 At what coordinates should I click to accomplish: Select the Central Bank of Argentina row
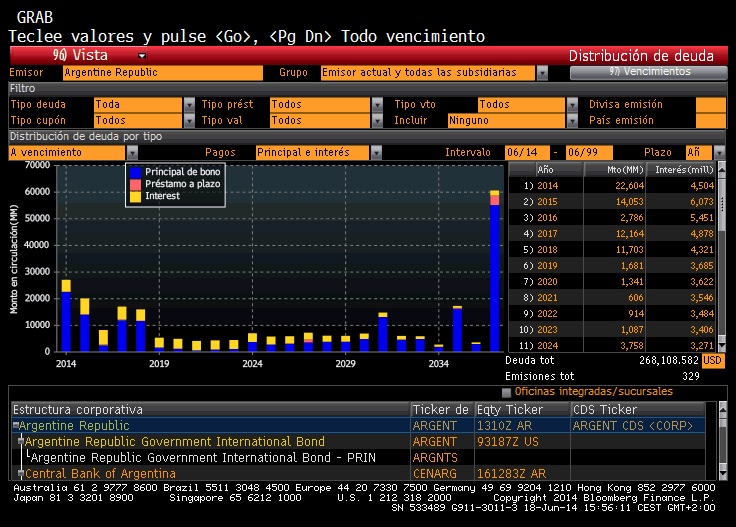pyautogui.click(x=359, y=474)
